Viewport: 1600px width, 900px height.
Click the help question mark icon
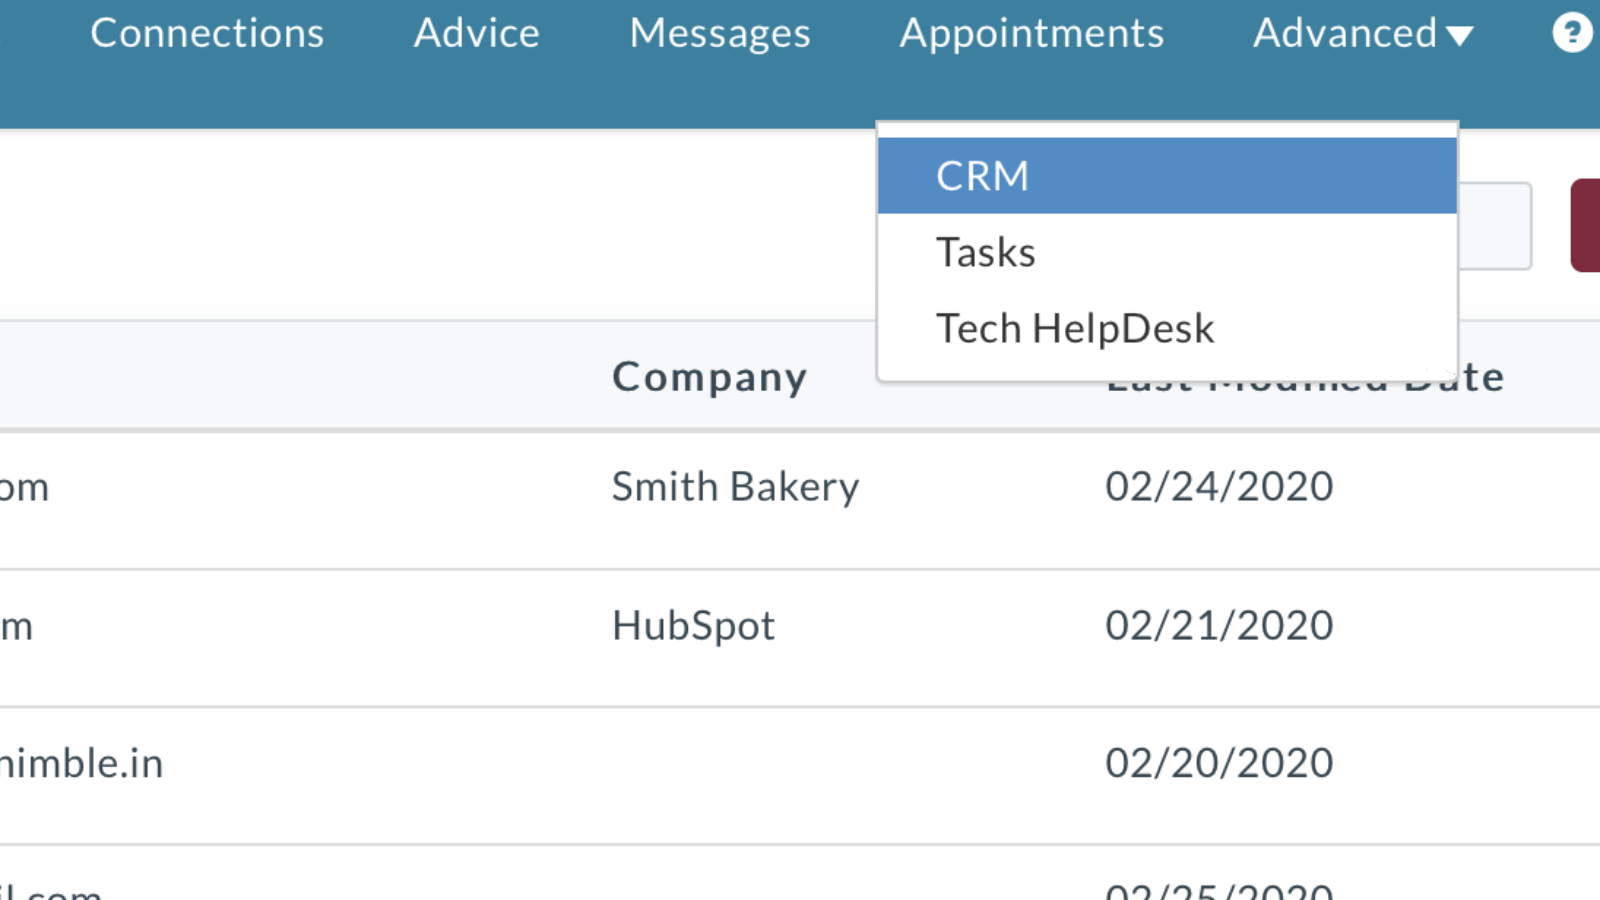(x=1571, y=33)
